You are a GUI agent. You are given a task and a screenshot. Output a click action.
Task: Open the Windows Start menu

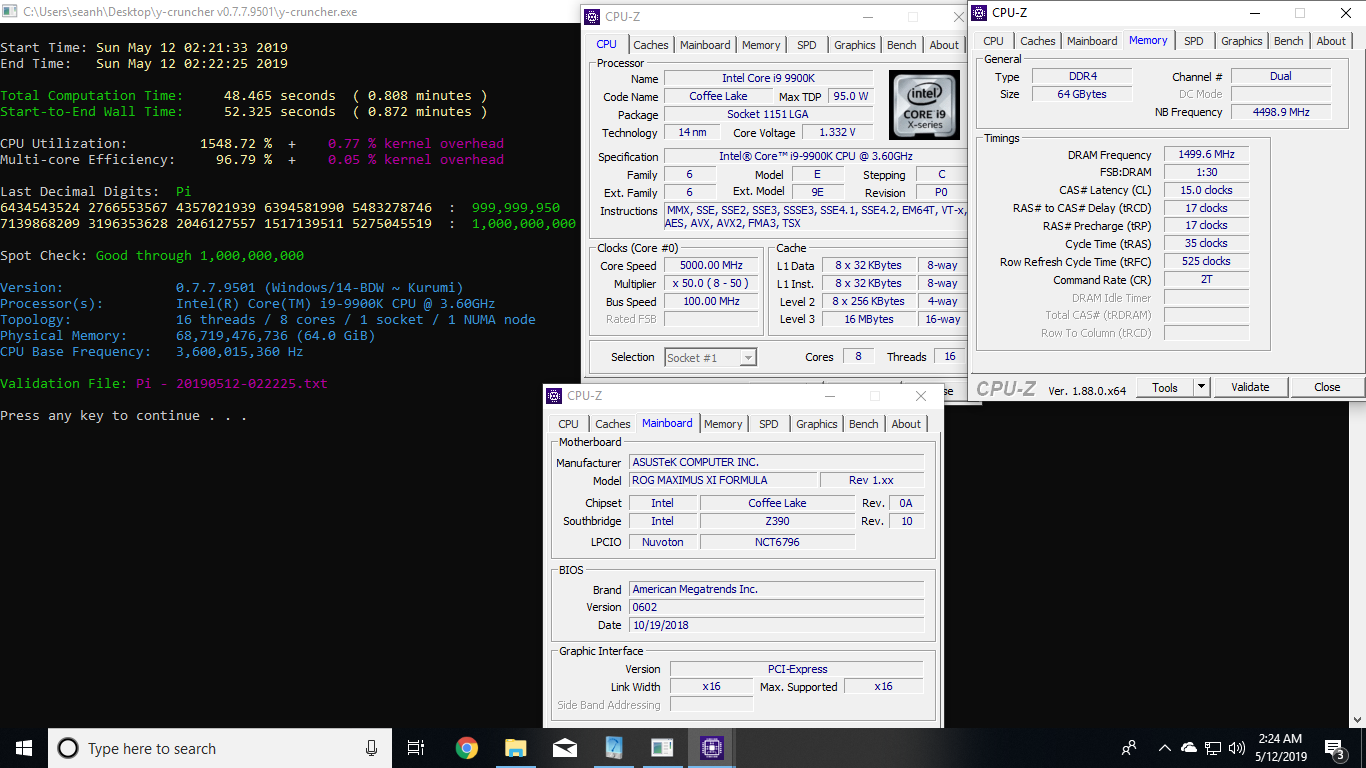click(x=24, y=748)
